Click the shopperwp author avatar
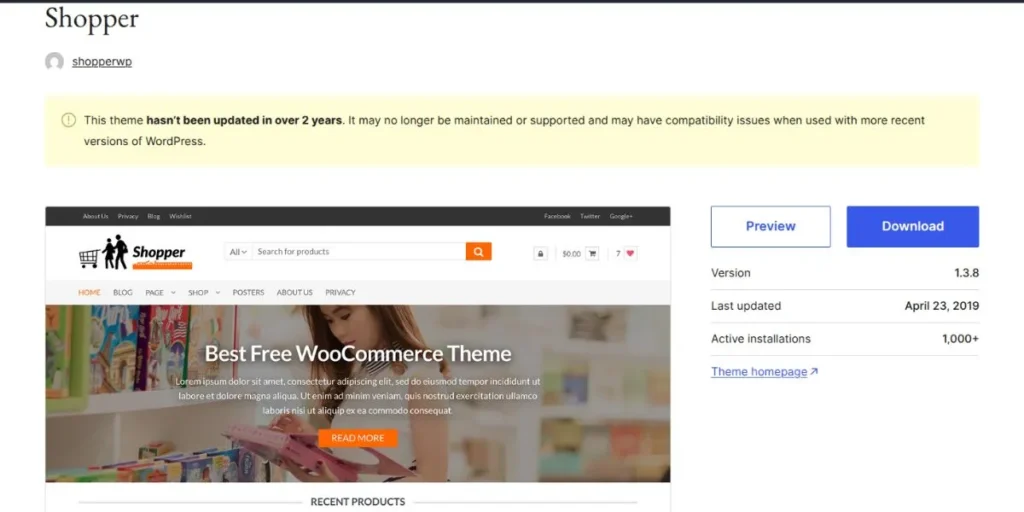 coord(54,62)
